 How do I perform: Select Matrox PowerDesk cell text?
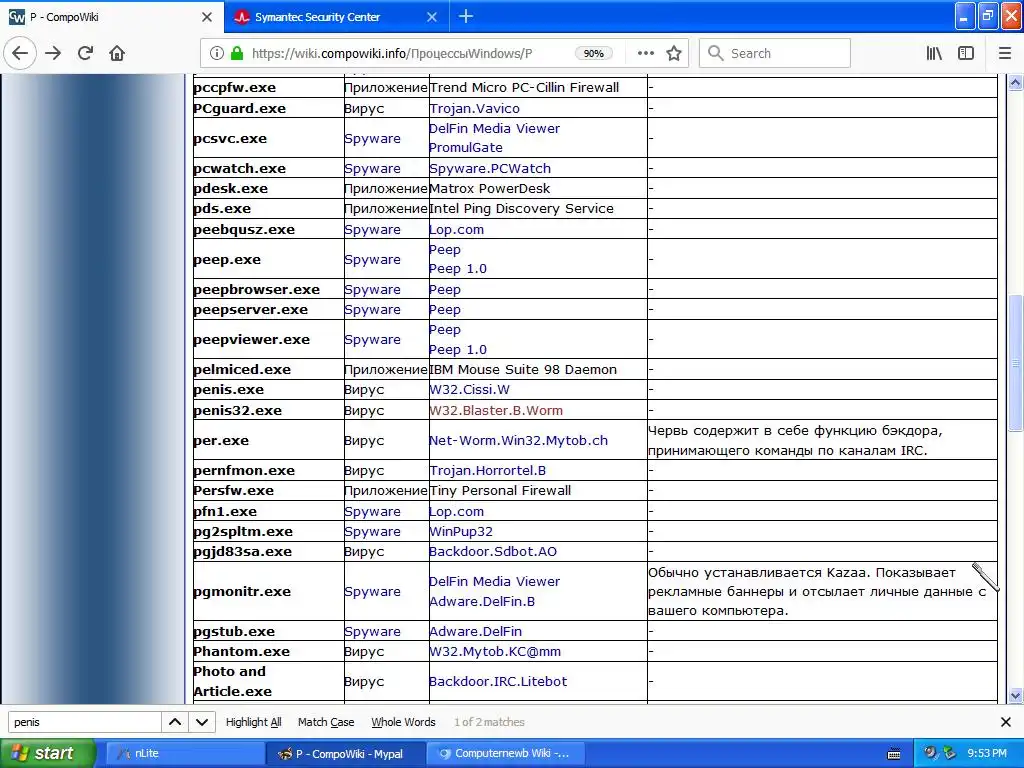pos(489,189)
